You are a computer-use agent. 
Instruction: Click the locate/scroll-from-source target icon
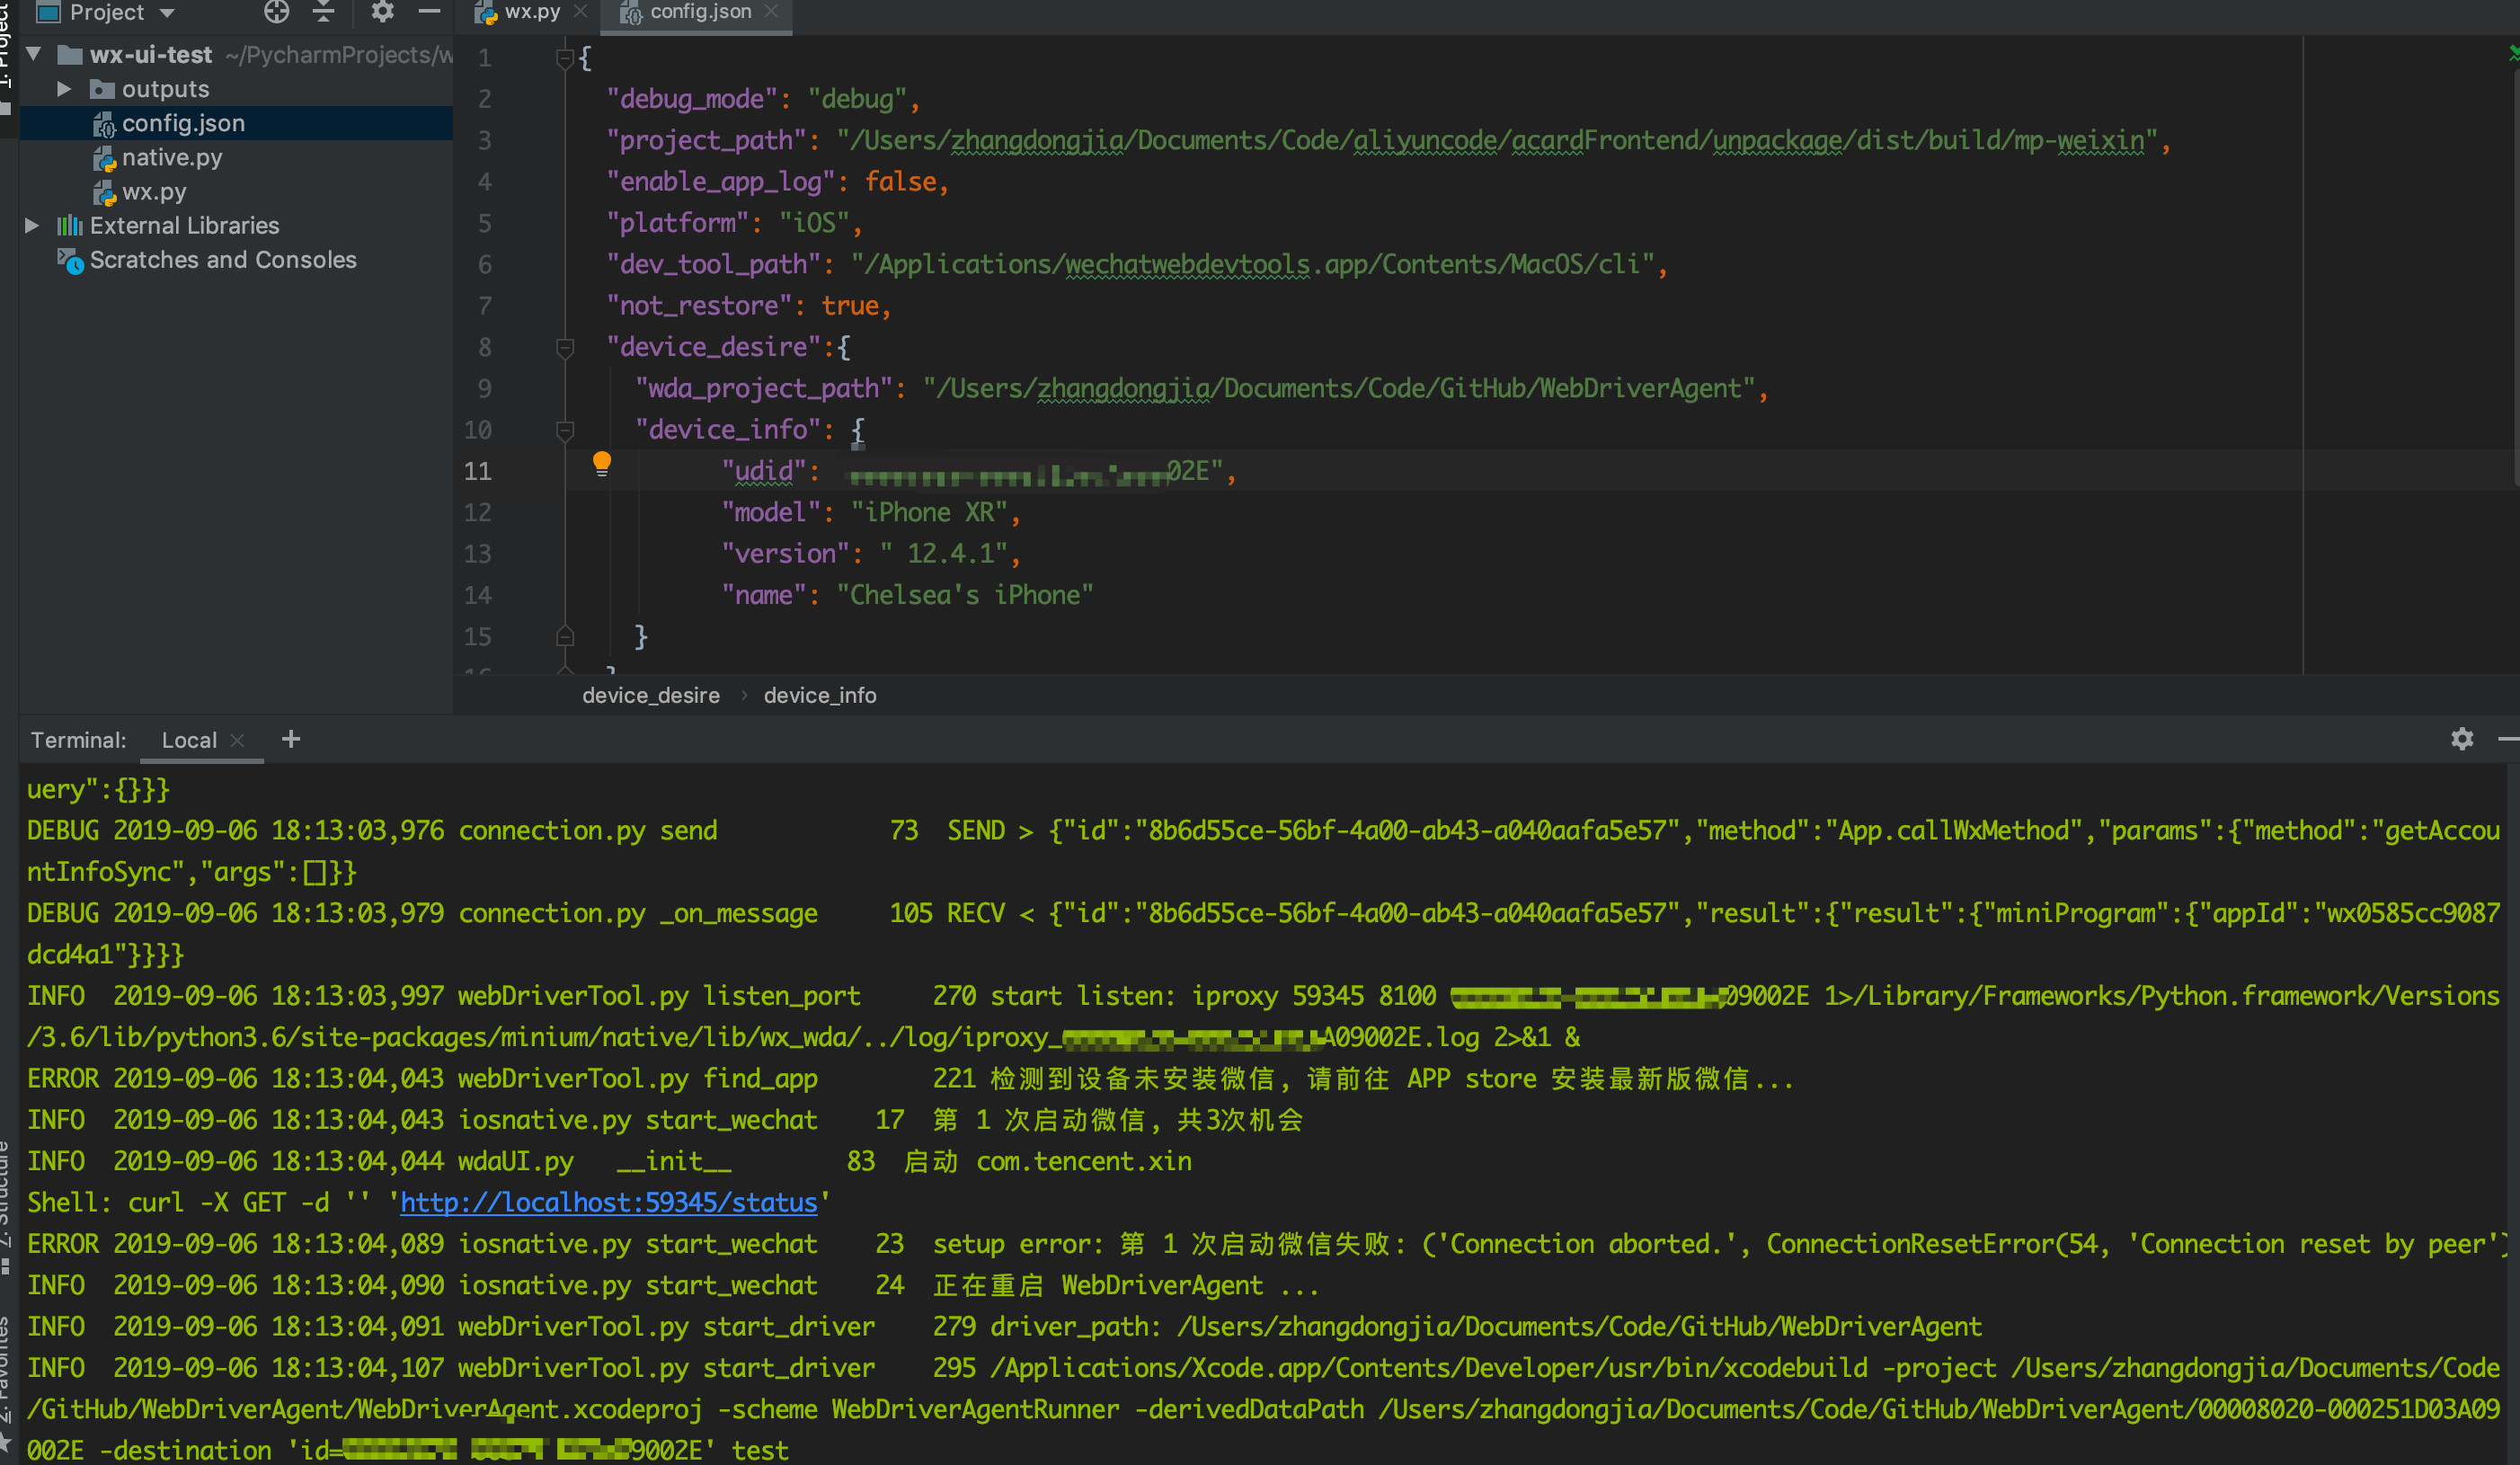[276, 12]
